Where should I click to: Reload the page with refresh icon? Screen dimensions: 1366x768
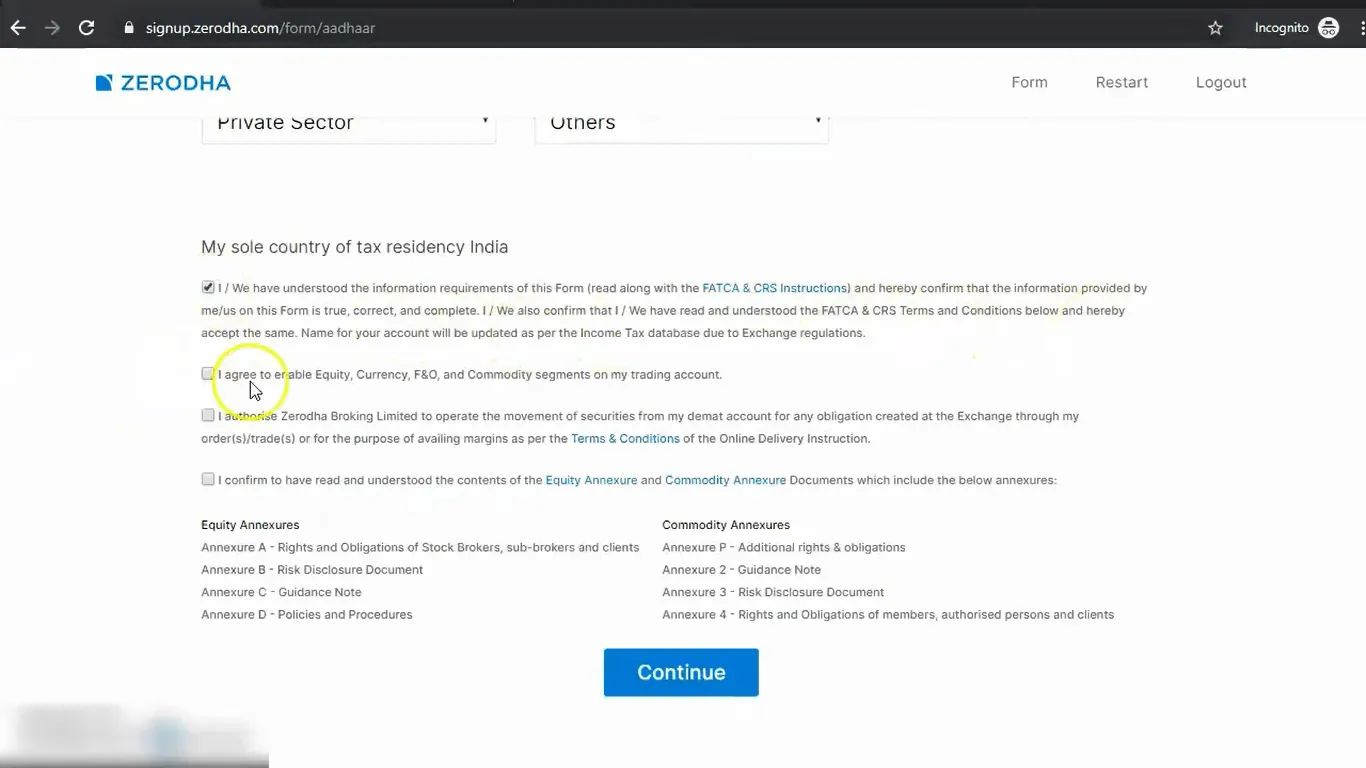pyautogui.click(x=87, y=28)
